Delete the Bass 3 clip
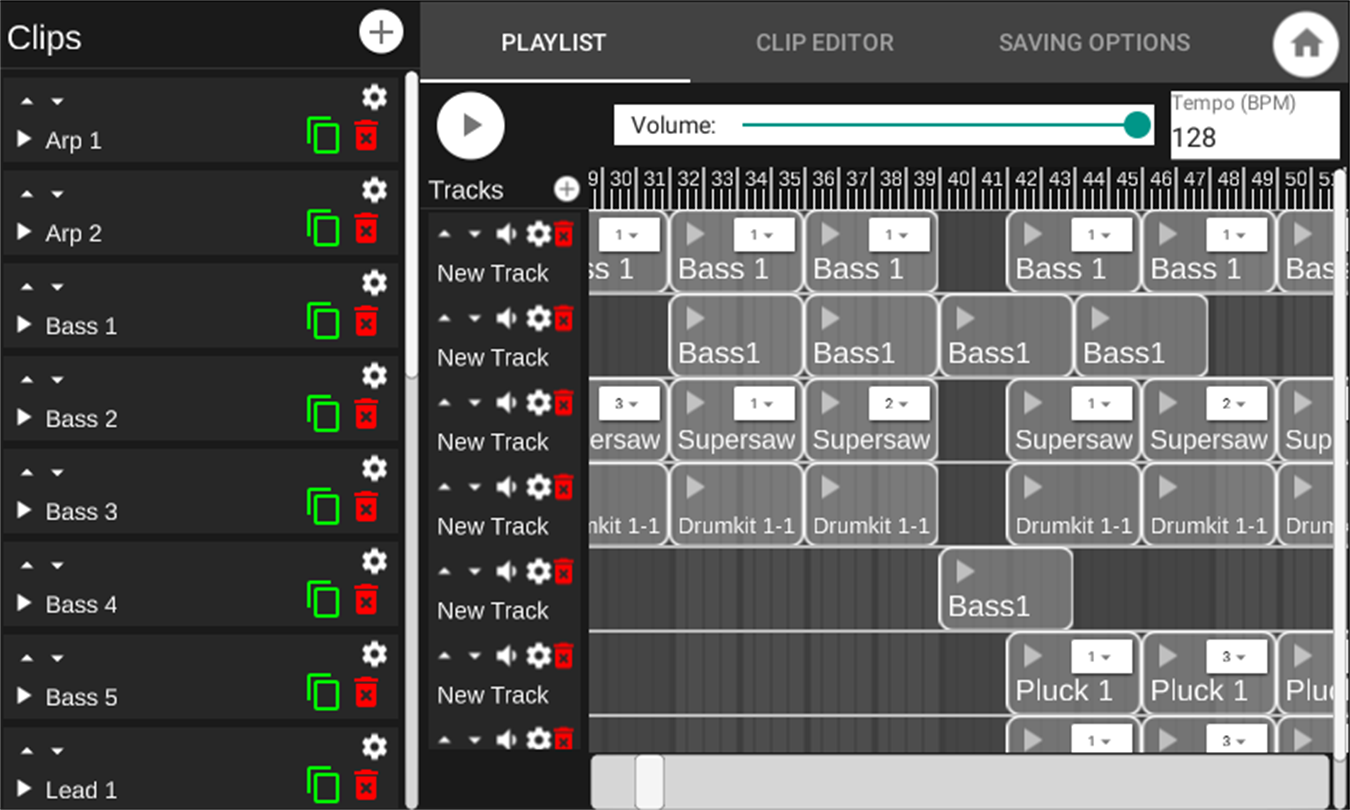 coord(366,507)
